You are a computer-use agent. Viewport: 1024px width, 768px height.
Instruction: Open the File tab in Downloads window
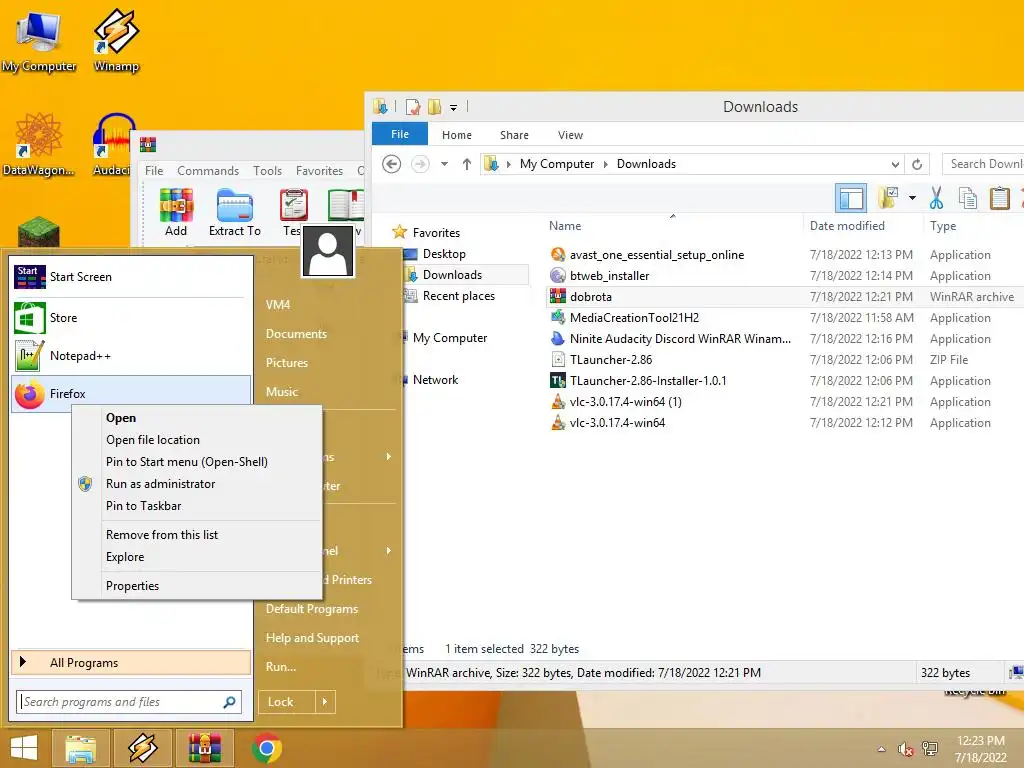point(400,134)
